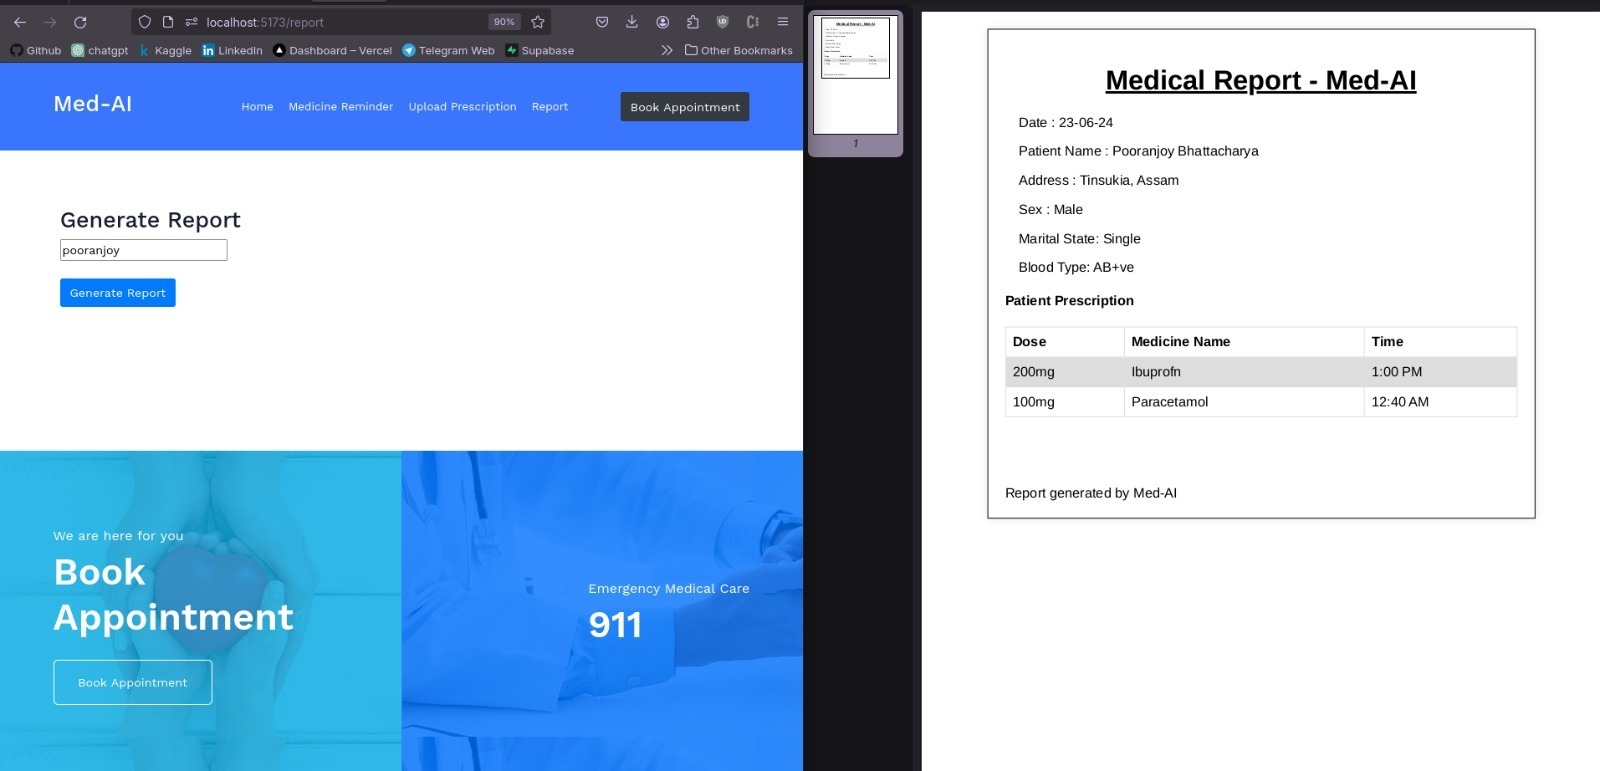Click the Blood Type: AB+ve line
1600x771 pixels.
[x=1076, y=267]
